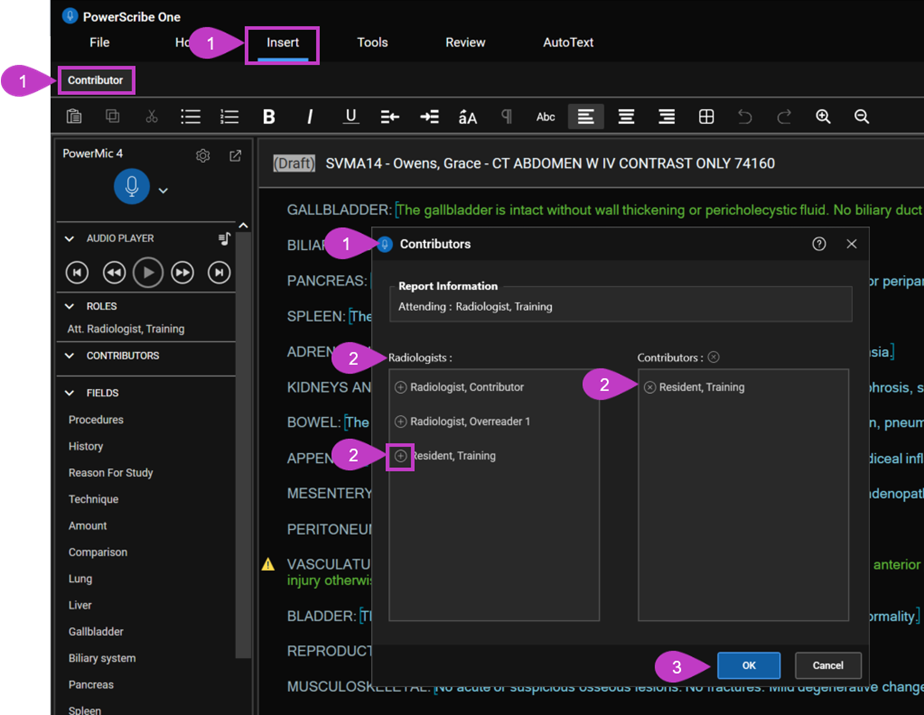Add Radiologist, Overreader 1 with plus icon
This screenshot has height=715, width=924.
401,421
